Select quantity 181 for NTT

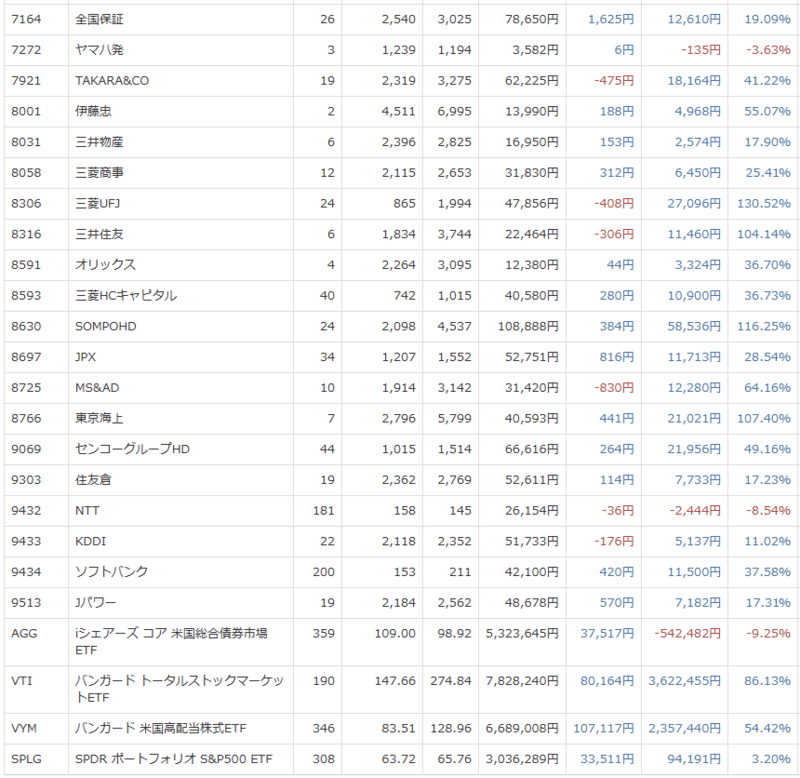tap(323, 511)
